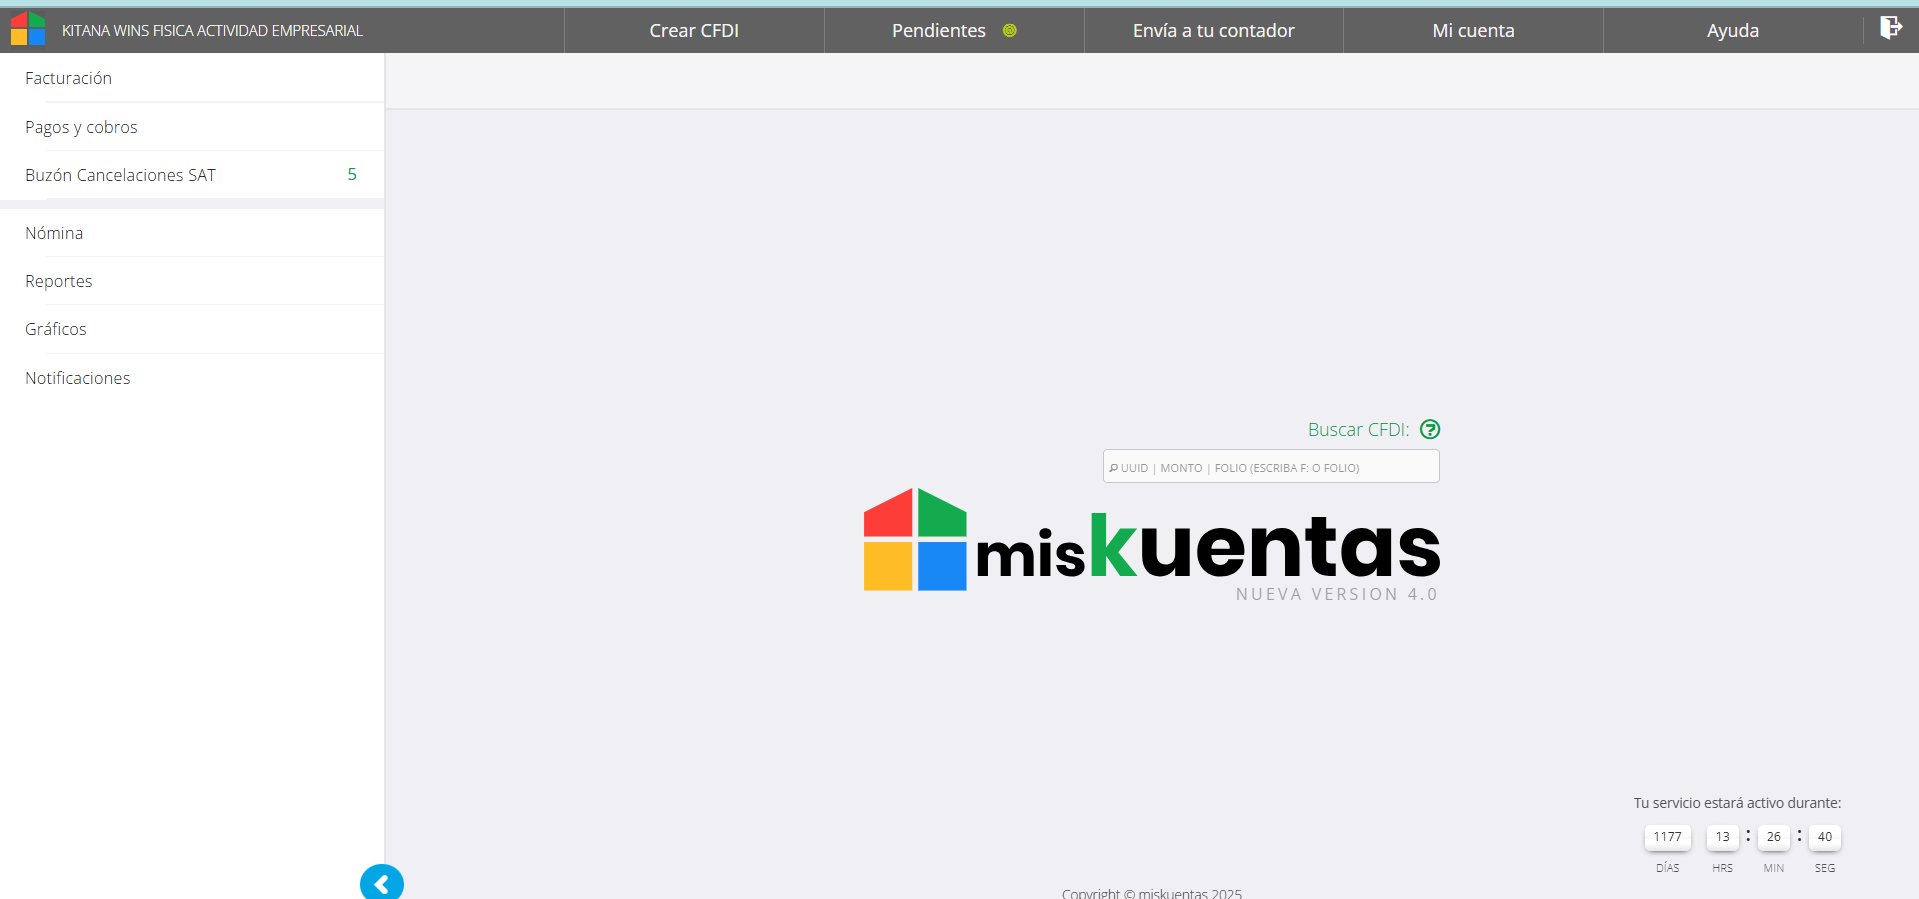Expand Pagos y cobros section
The height and width of the screenshot is (899, 1919).
(81, 127)
